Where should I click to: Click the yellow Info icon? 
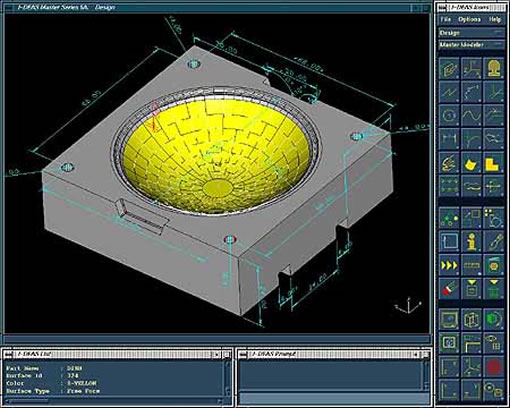[x=471, y=241]
